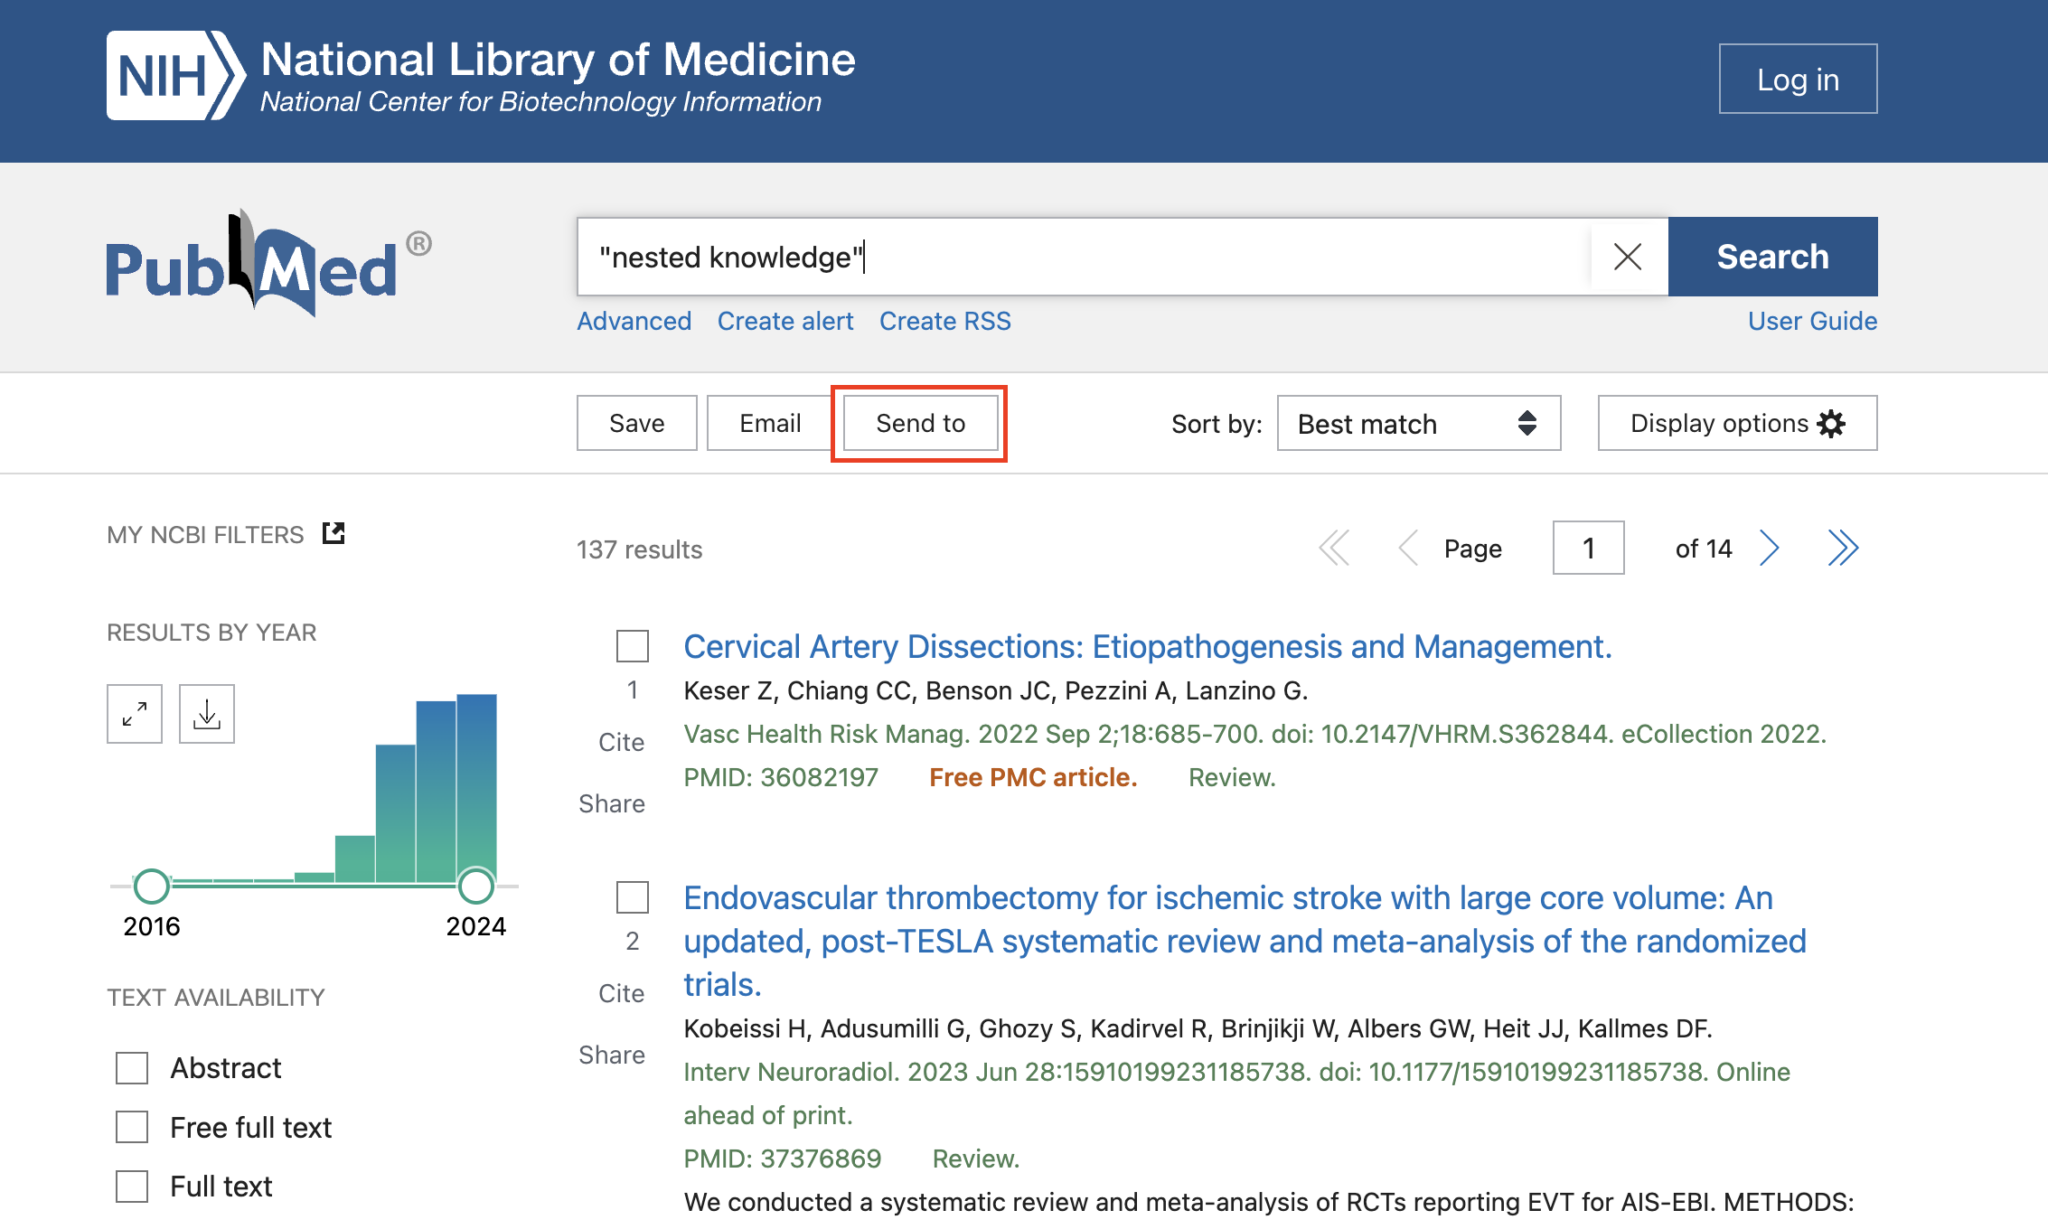Screen dimensions: 2048x1229
Task: Open the Advanced search page
Action: point(634,321)
